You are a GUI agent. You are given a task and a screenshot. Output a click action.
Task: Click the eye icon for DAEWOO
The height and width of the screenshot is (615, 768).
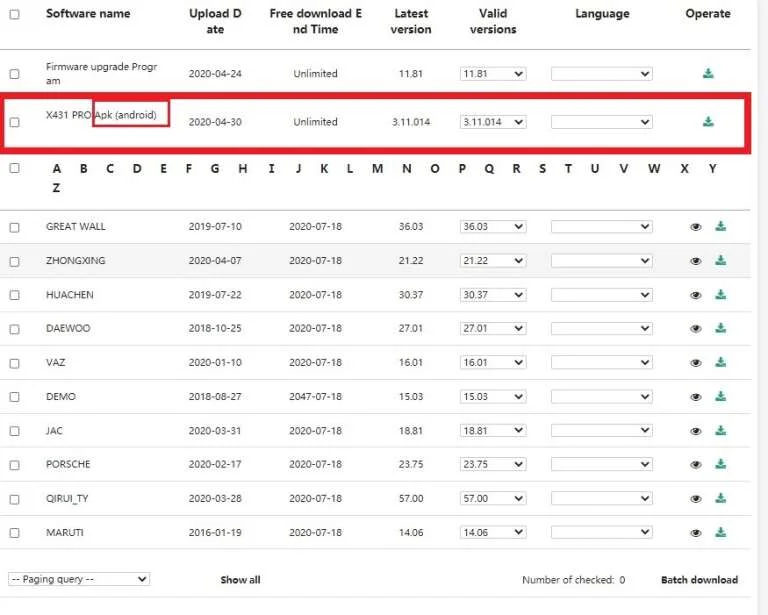coord(696,329)
